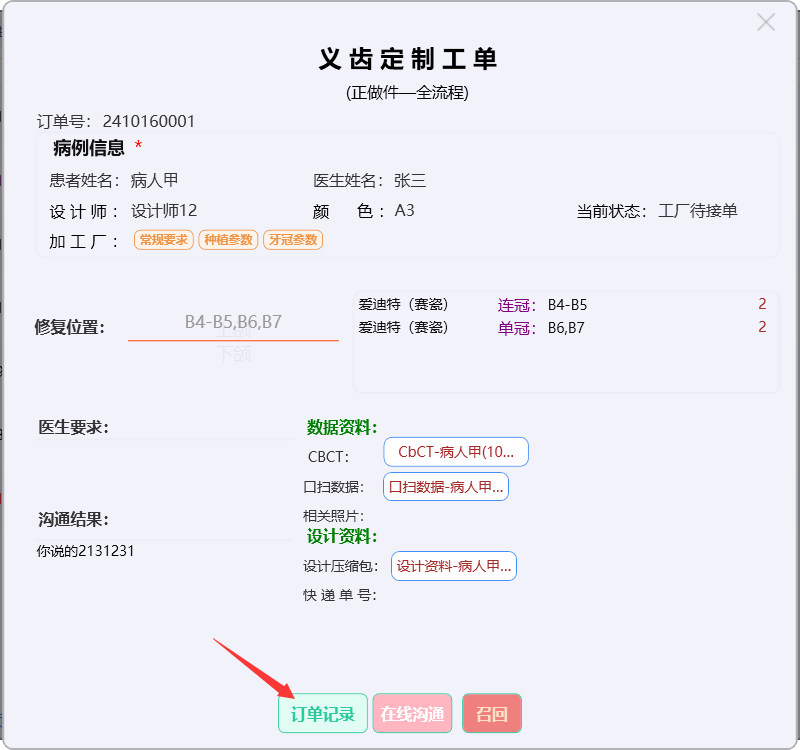Click the designer name 设计师12
Viewport: 800px width, 750px height.
pyautogui.click(x=164, y=211)
